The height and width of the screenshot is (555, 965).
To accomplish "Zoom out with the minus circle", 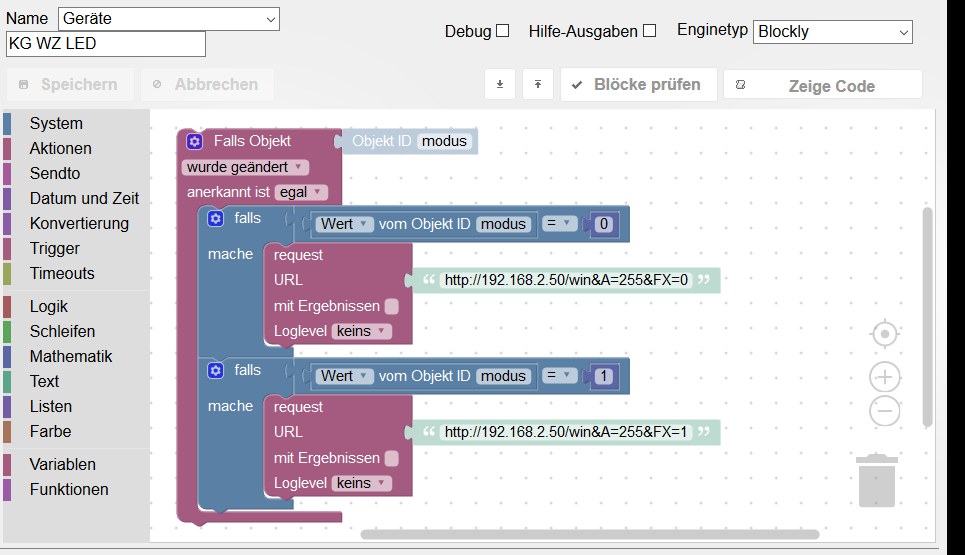I will 885,410.
